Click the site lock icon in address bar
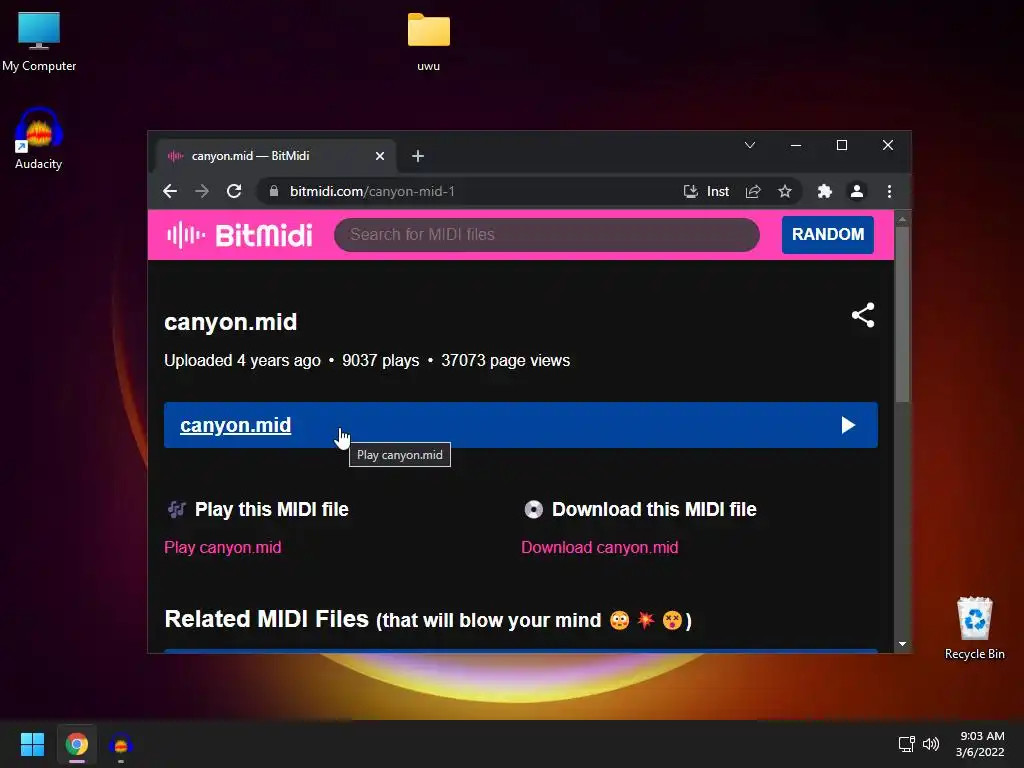The height and width of the screenshot is (768, 1024). click(x=274, y=191)
